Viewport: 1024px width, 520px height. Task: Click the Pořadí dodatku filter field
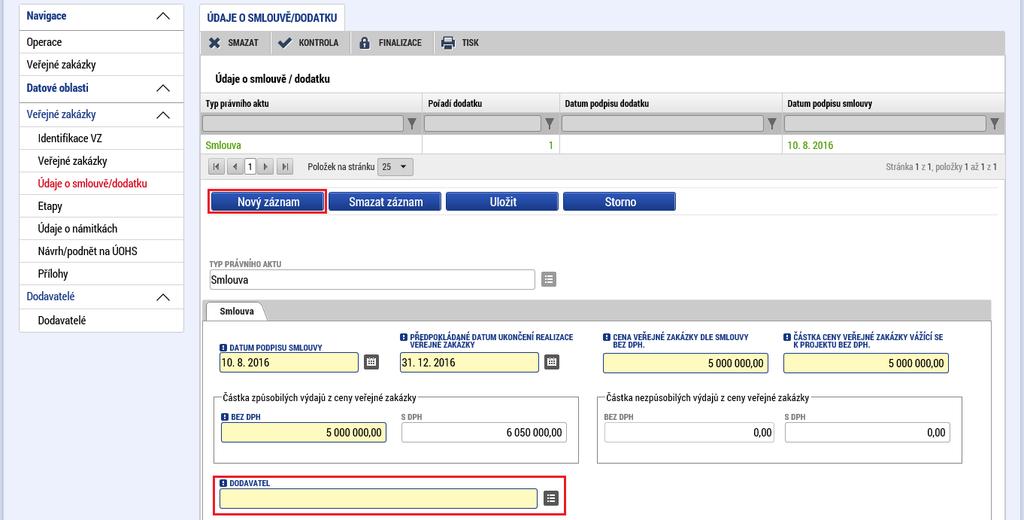tap(483, 123)
